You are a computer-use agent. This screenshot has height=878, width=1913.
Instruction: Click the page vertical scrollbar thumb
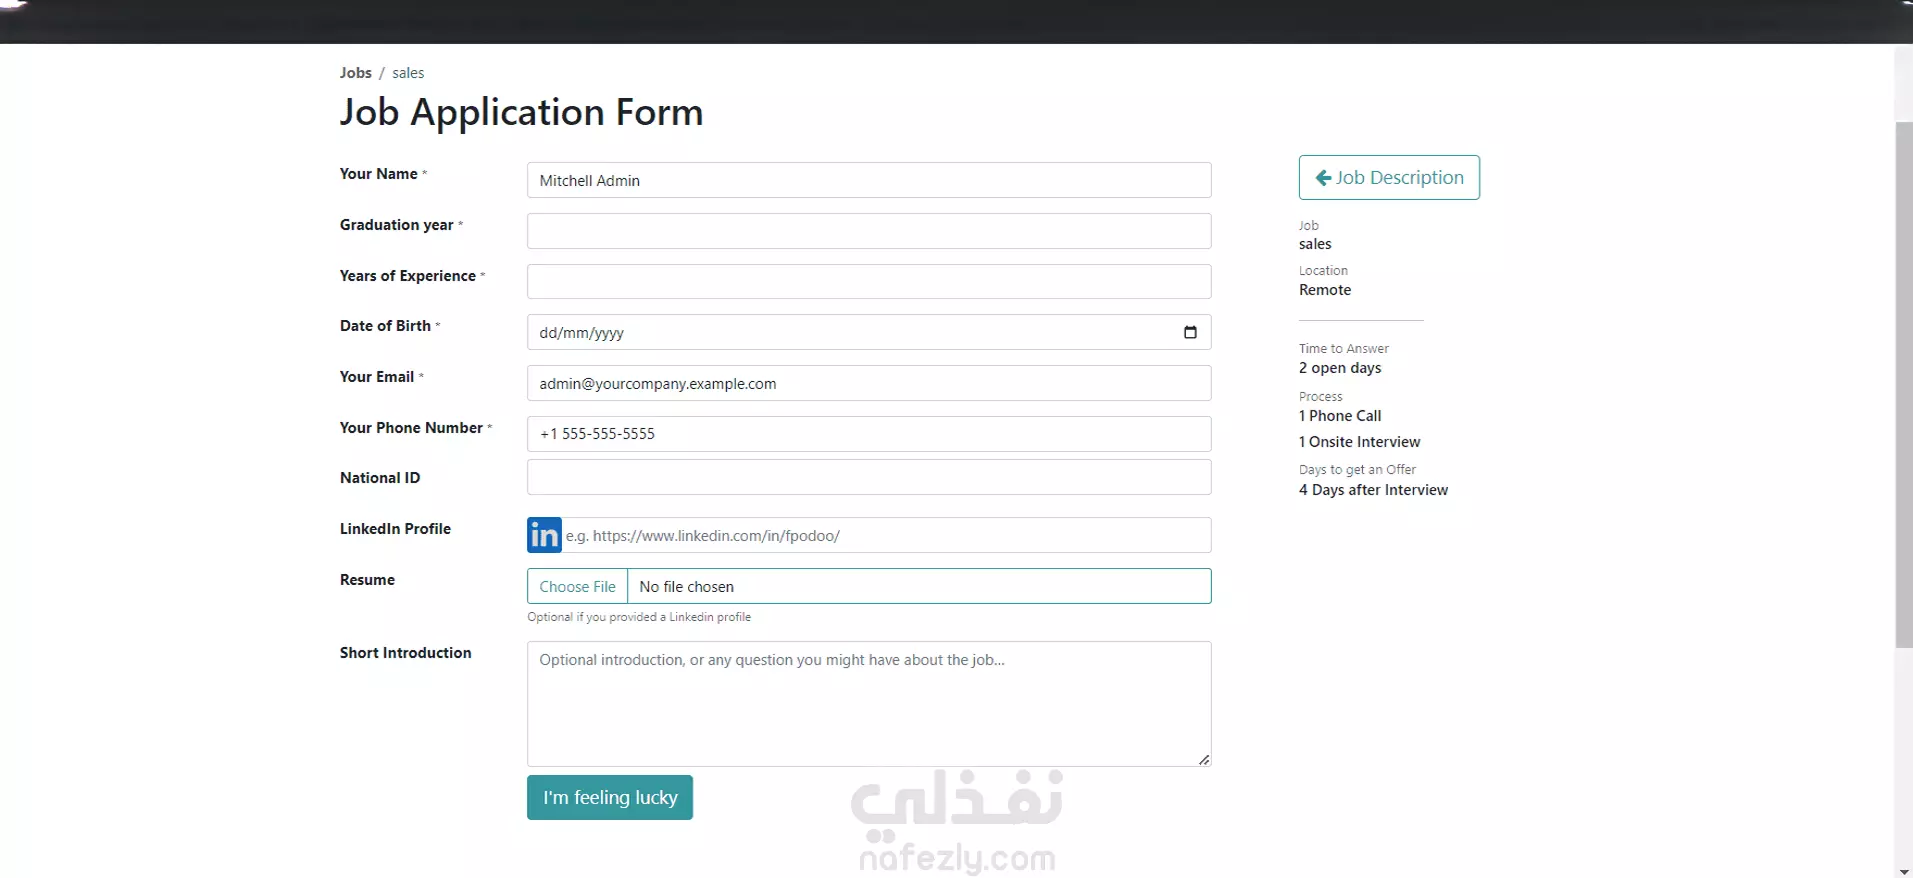[x=1903, y=385]
